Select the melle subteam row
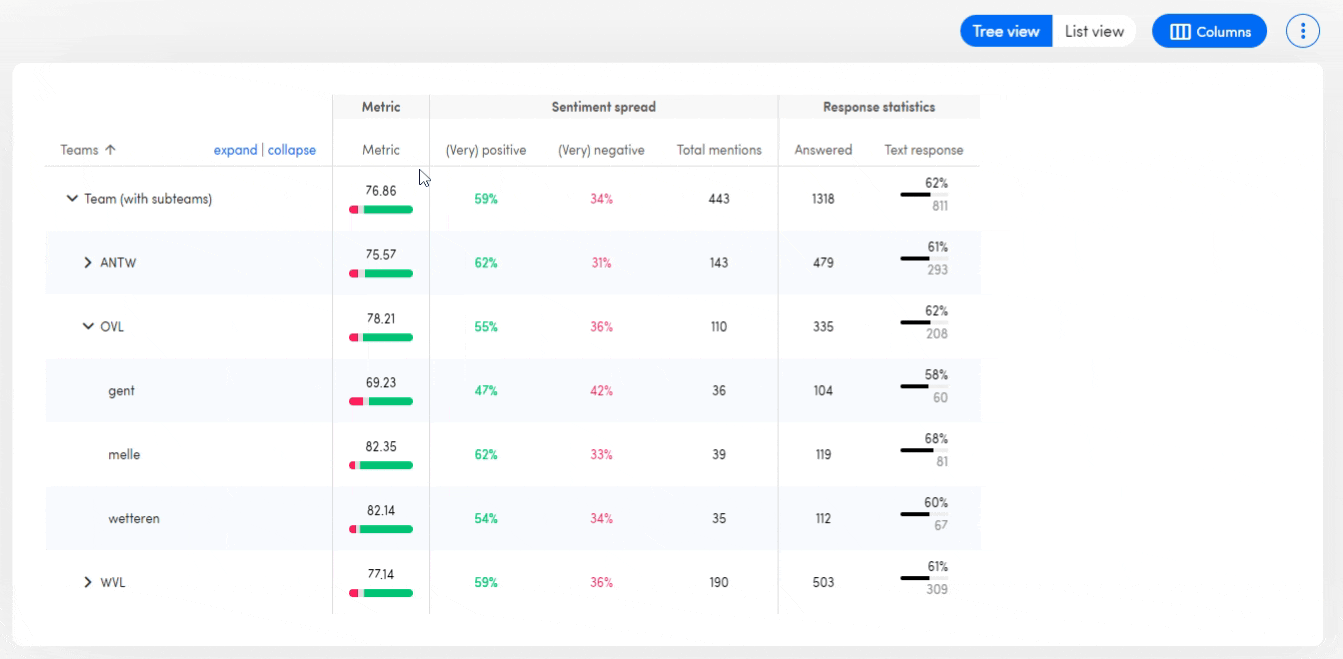Screen dimensions: 1343x659 (124, 455)
